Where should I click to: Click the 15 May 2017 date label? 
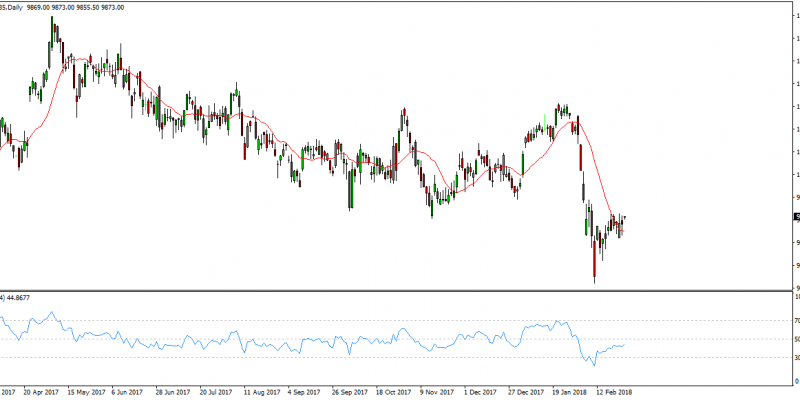pos(87,393)
